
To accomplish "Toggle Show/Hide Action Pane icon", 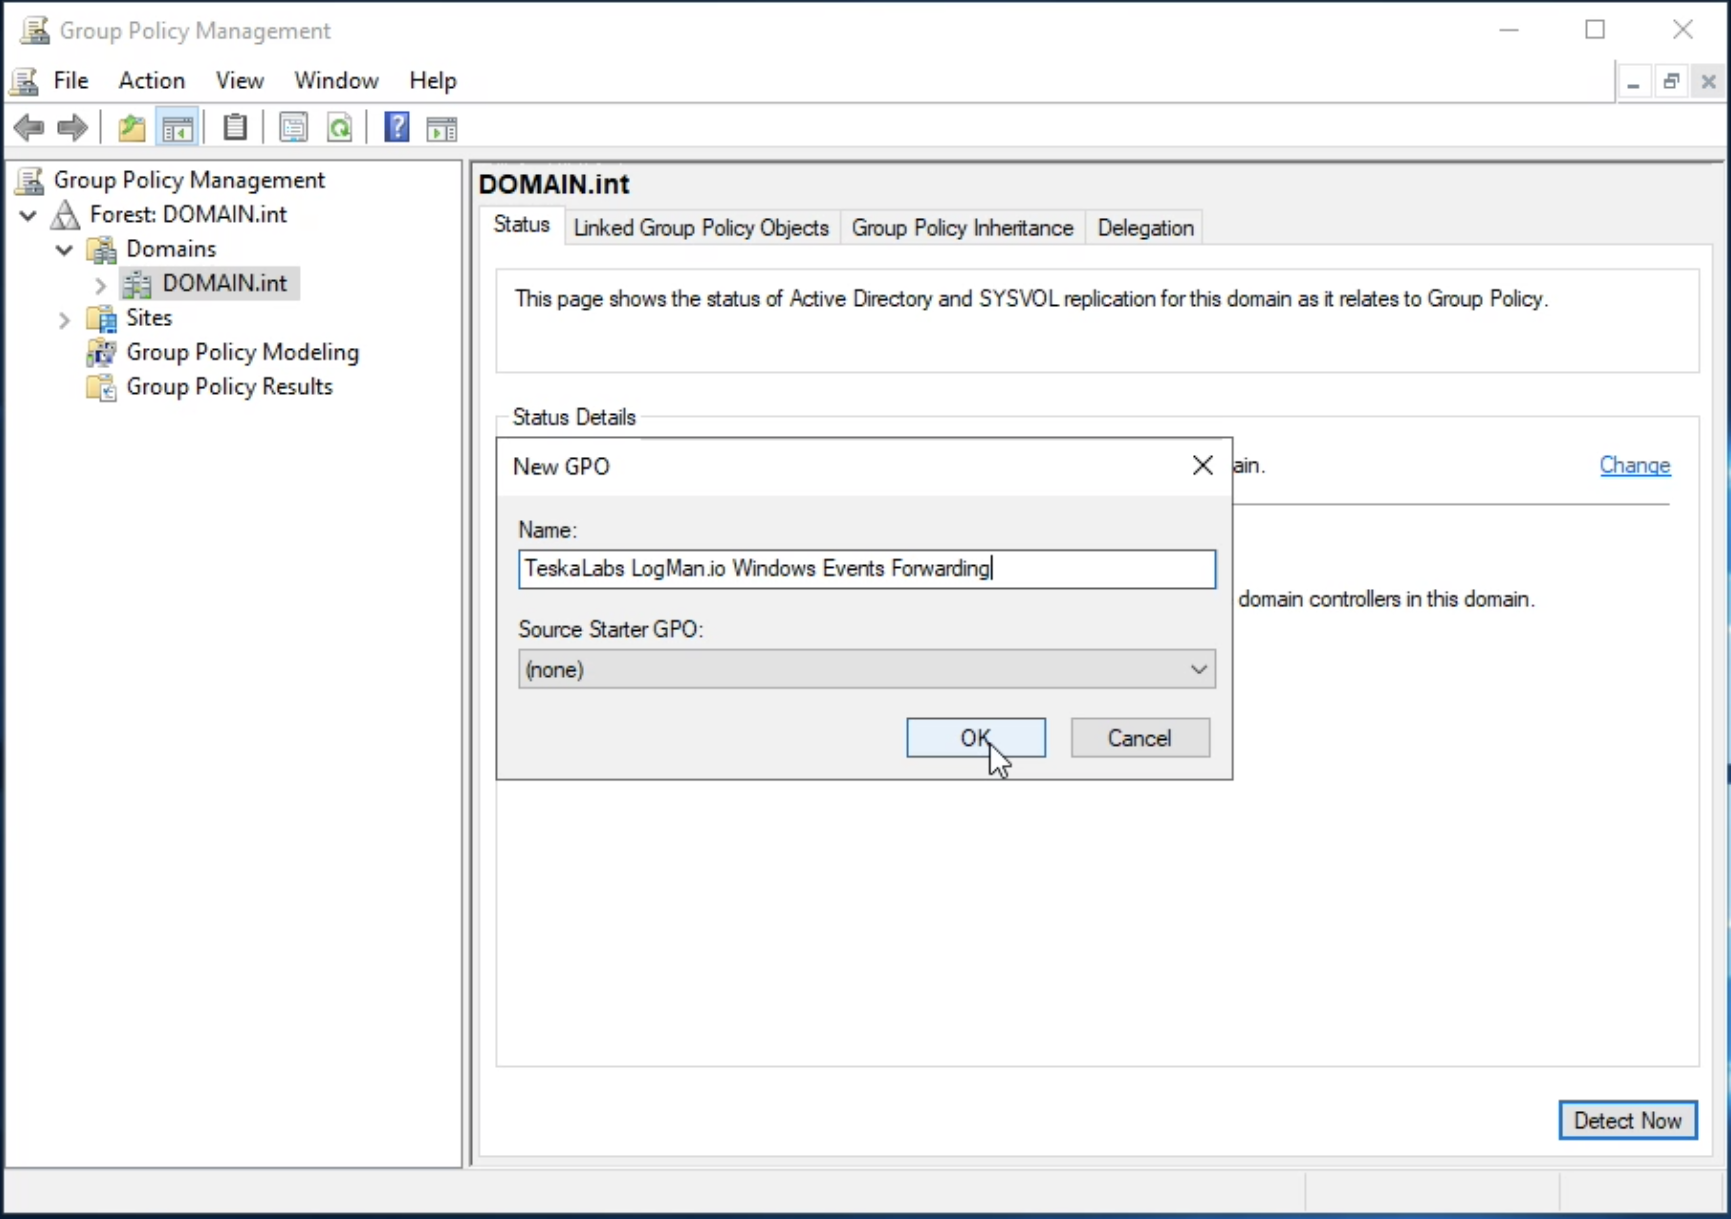I will coord(442,128).
